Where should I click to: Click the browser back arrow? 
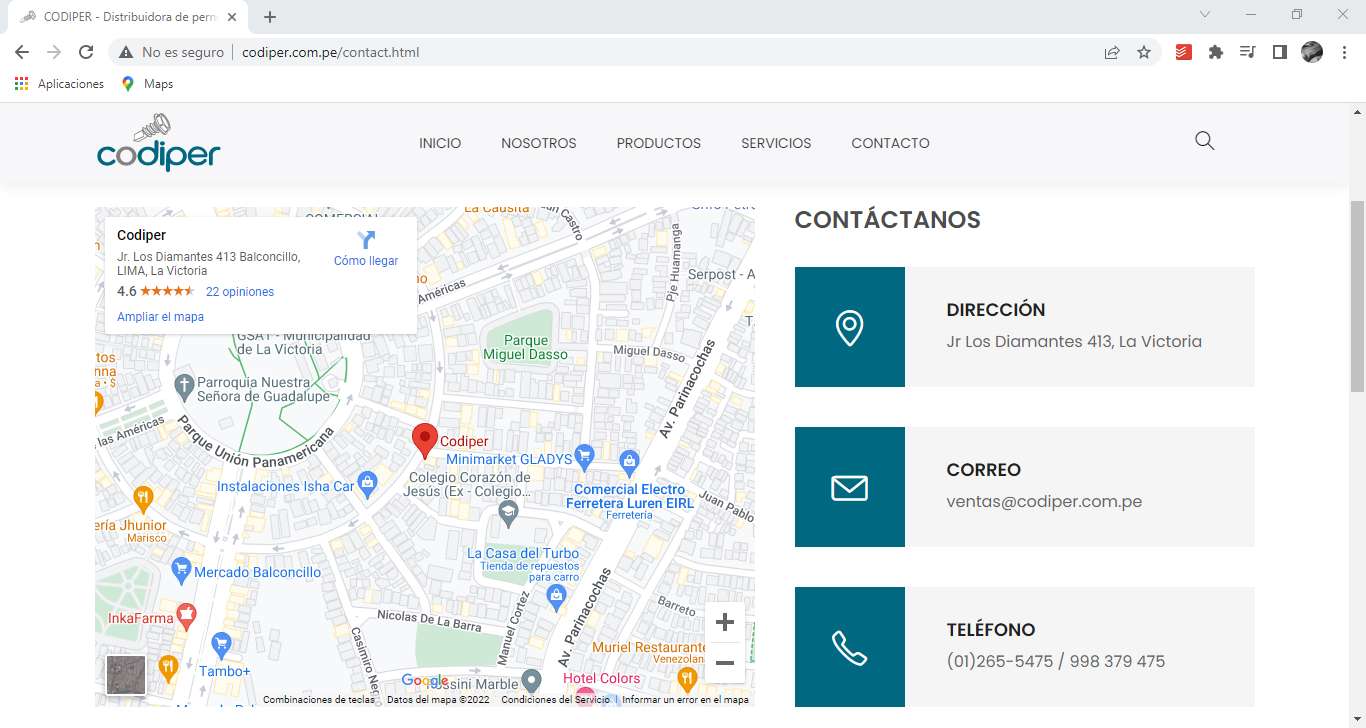point(22,52)
